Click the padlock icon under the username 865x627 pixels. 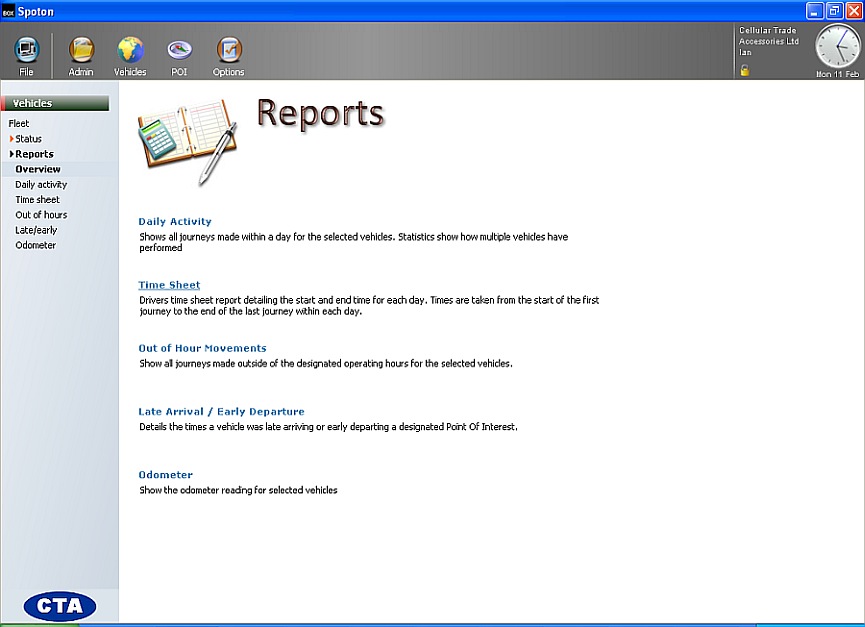[x=744, y=70]
